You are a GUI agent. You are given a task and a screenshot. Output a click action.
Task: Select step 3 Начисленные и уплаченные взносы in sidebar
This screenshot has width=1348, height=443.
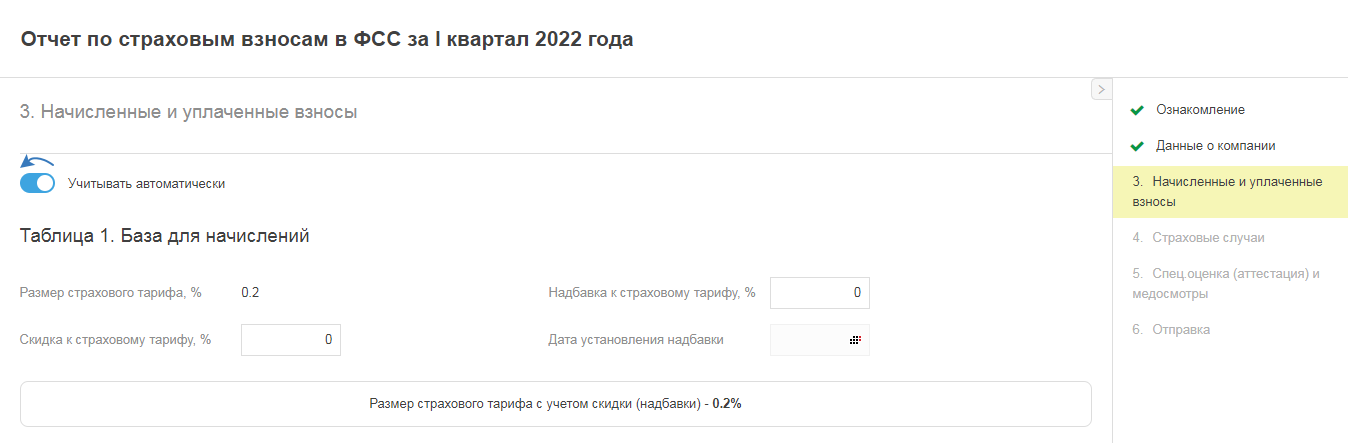(1227, 191)
